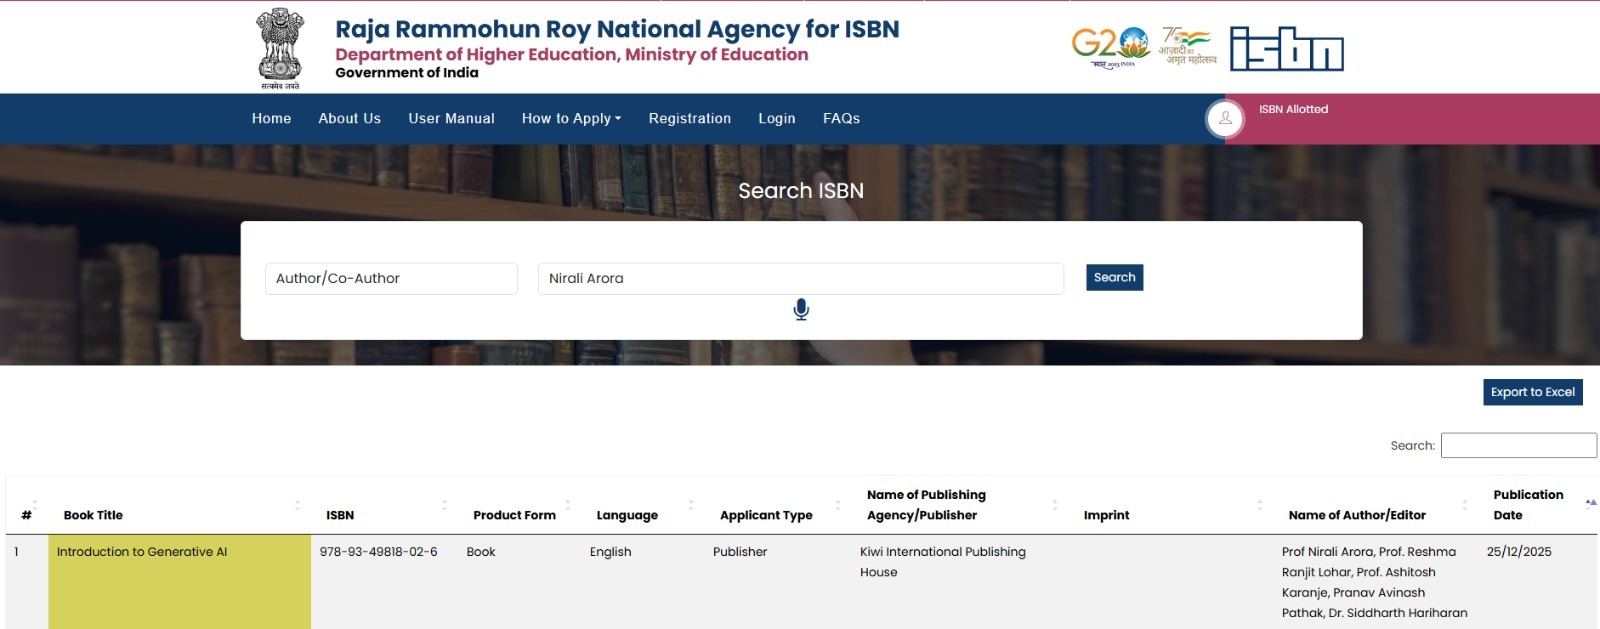1600x629 pixels.
Task: Click the microphone voice search icon
Action: click(x=801, y=310)
